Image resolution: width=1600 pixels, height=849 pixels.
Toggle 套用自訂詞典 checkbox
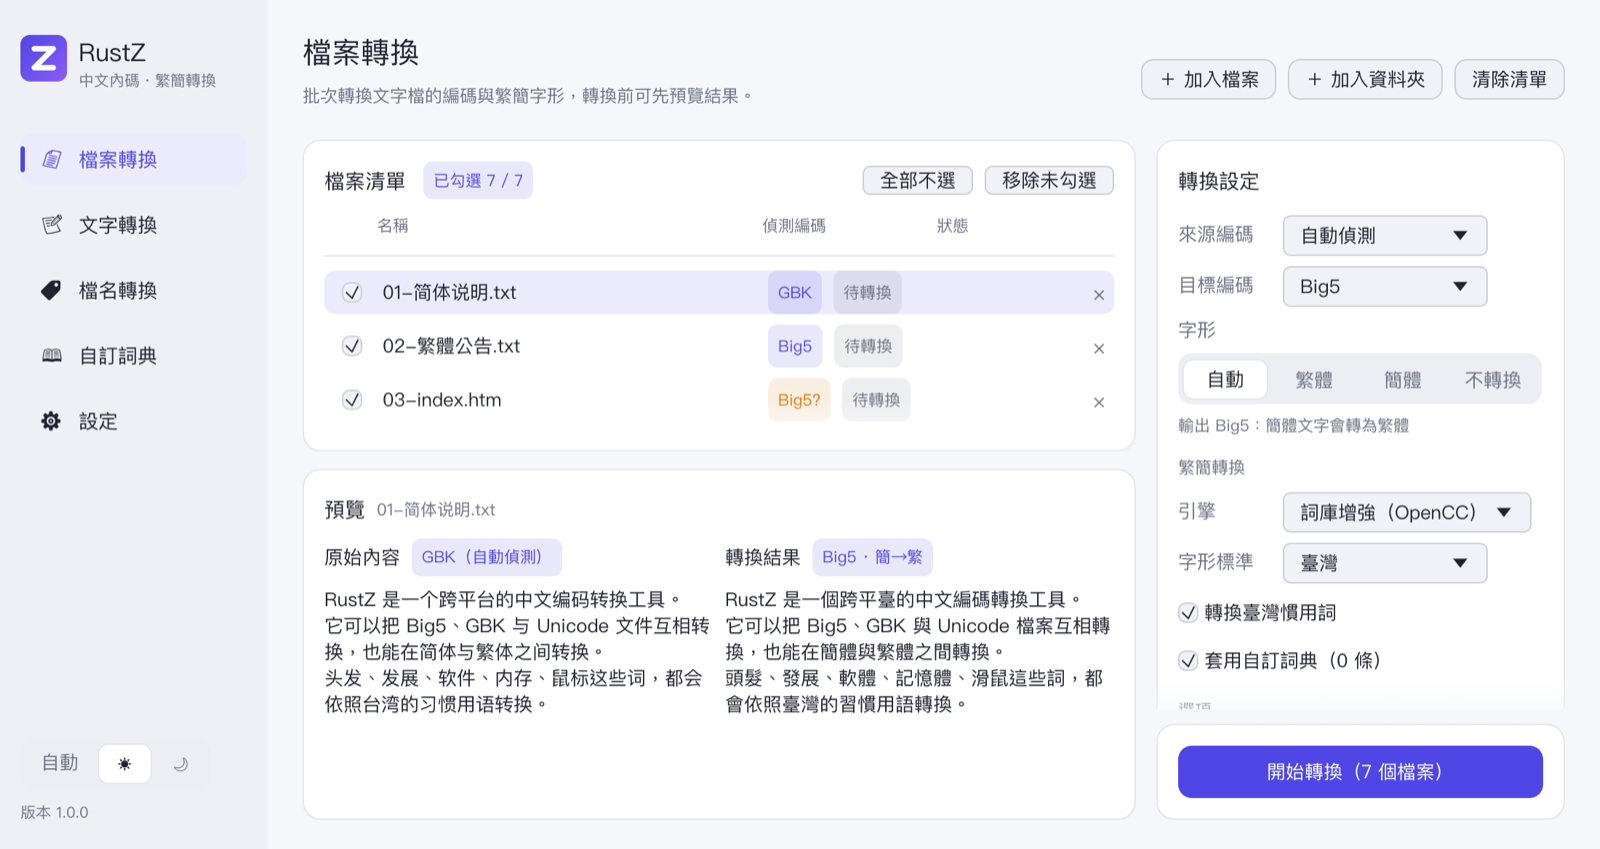(1188, 660)
